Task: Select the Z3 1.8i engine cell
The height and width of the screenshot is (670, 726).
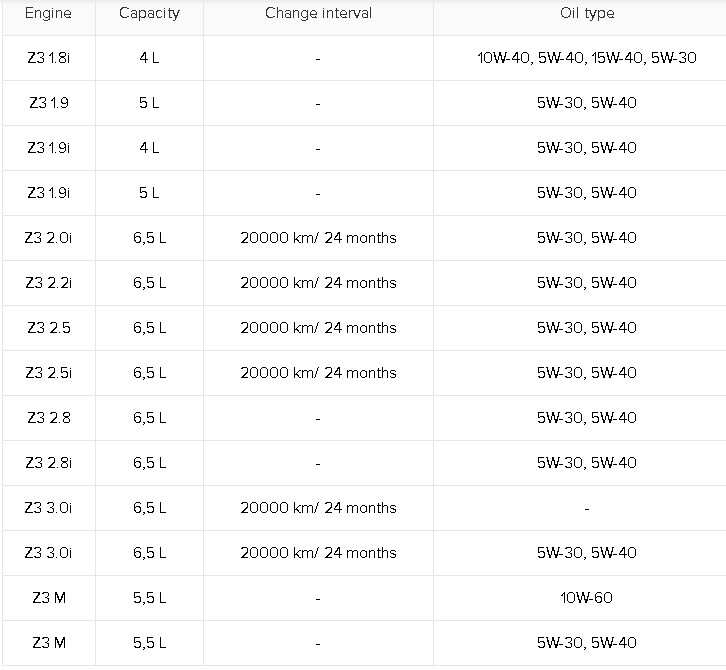Action: point(48,58)
